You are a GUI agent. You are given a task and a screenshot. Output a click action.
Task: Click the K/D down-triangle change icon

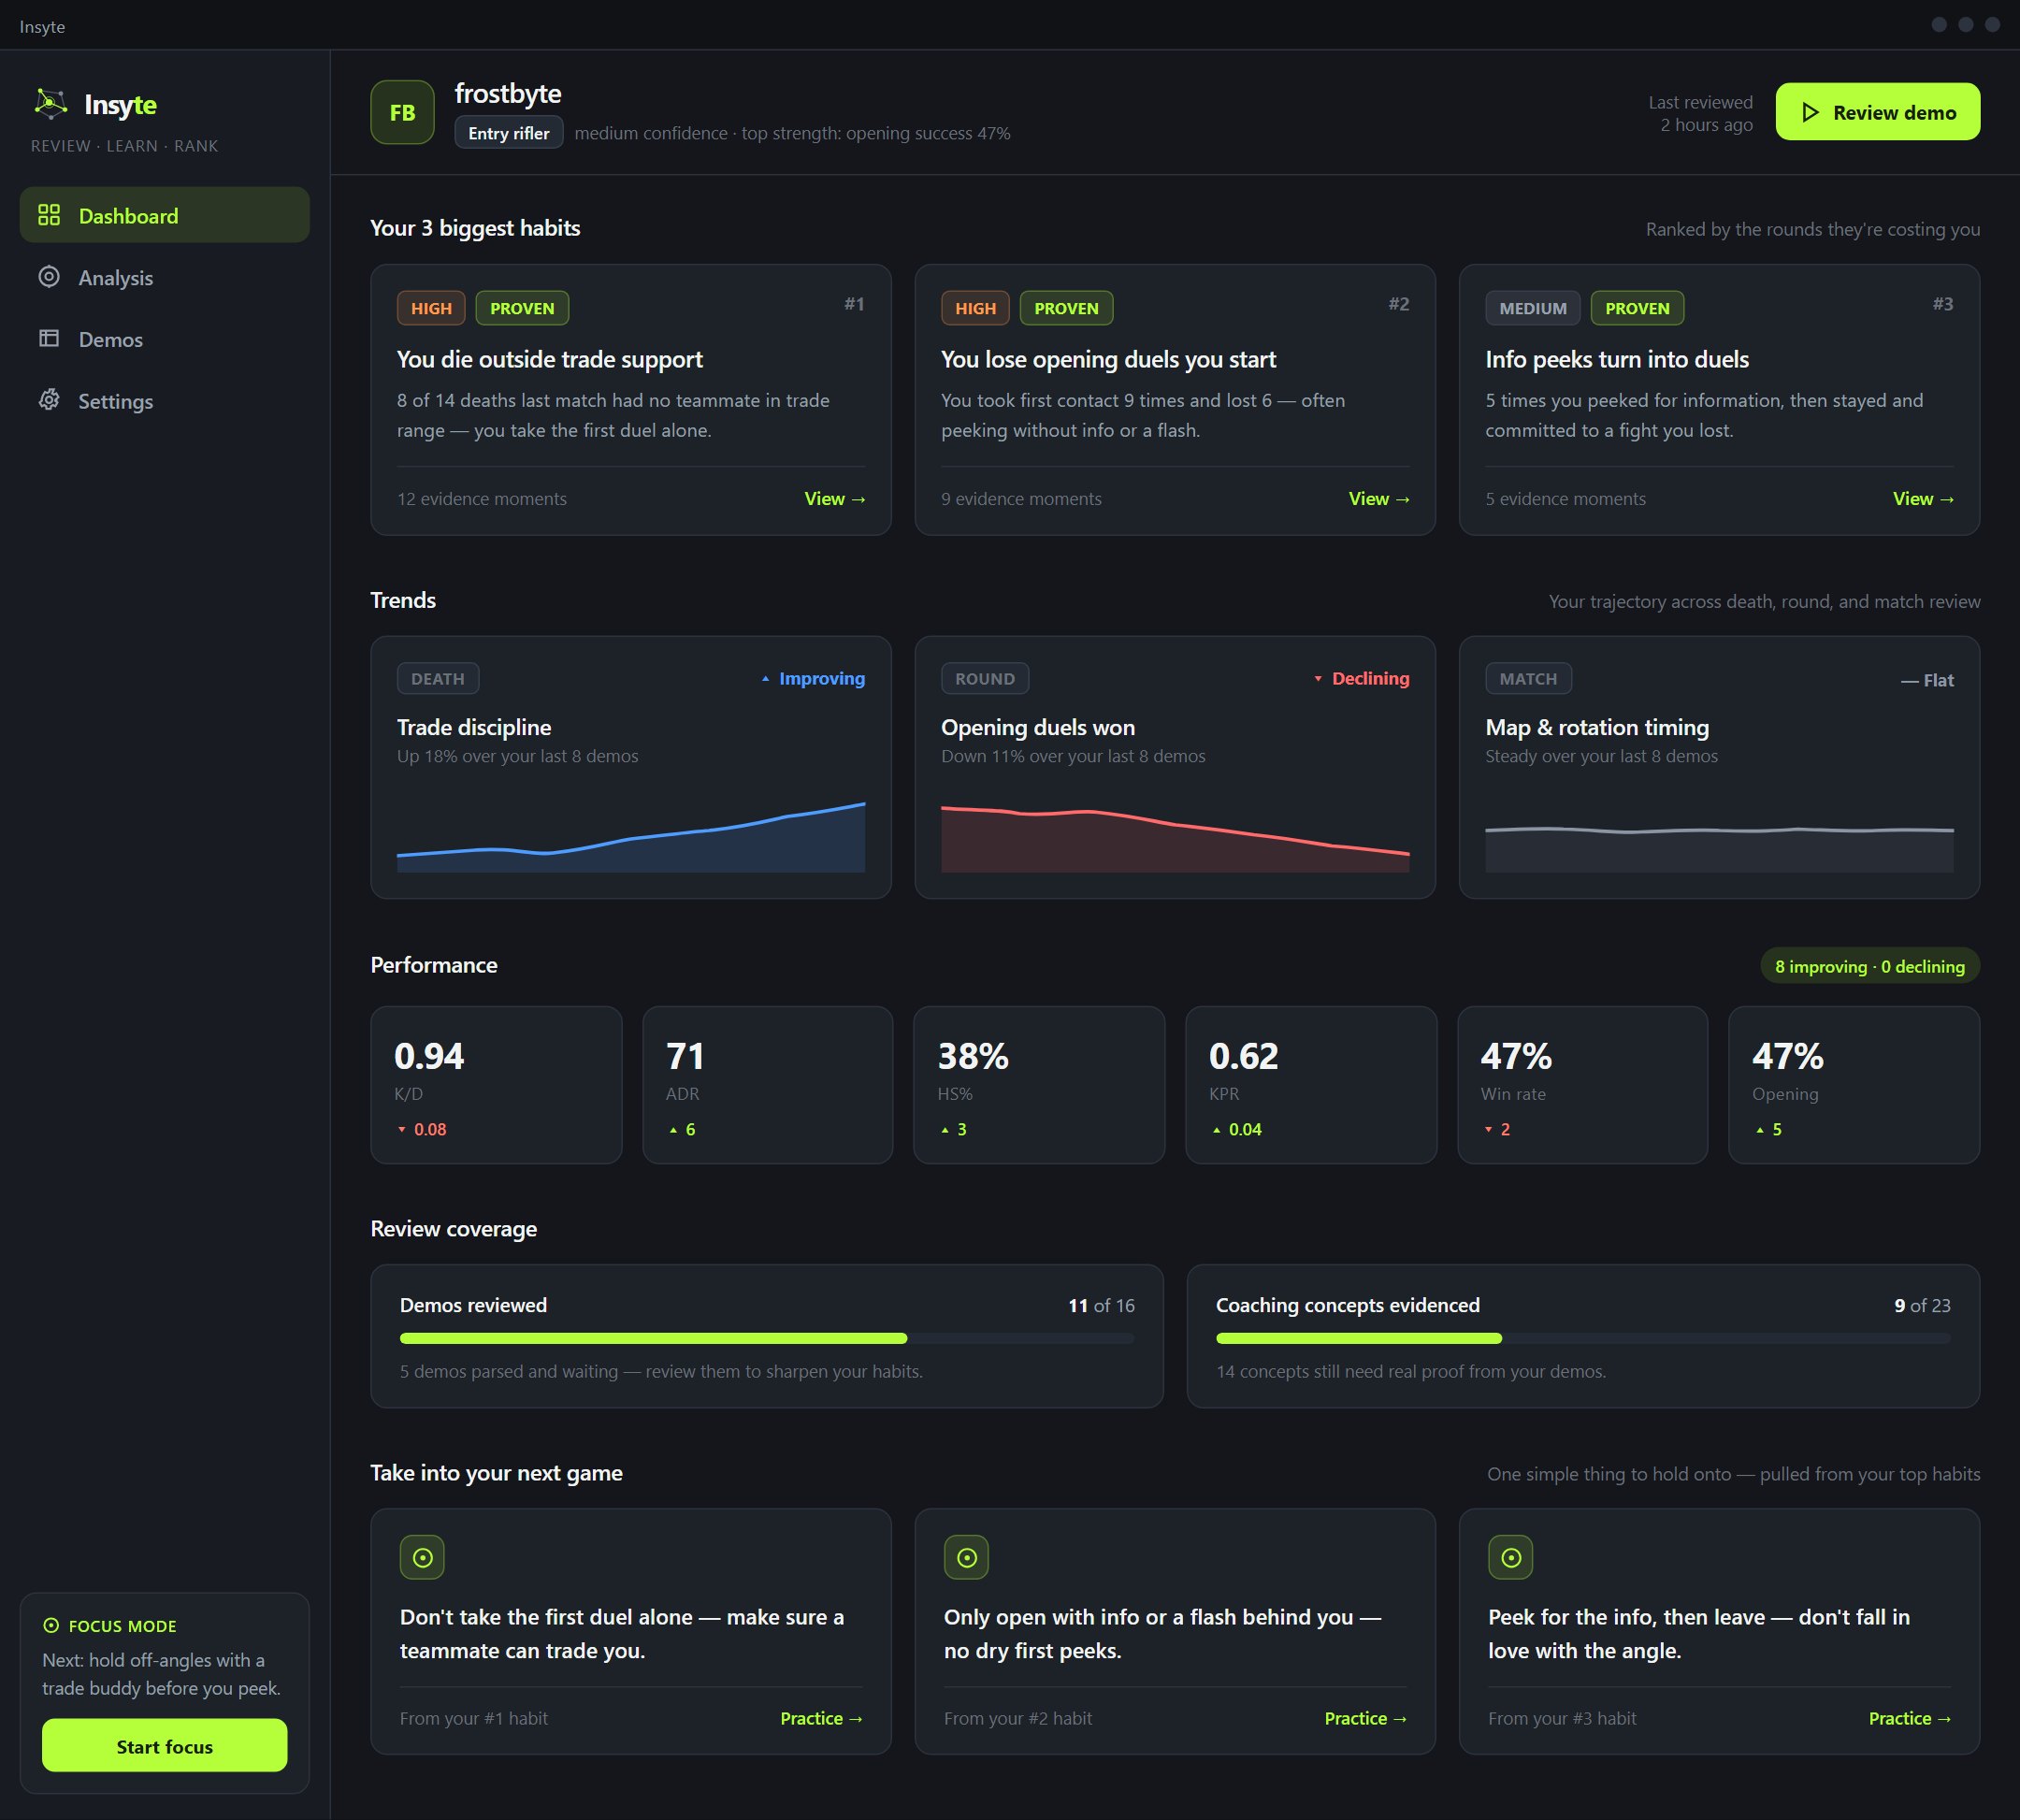click(402, 1130)
